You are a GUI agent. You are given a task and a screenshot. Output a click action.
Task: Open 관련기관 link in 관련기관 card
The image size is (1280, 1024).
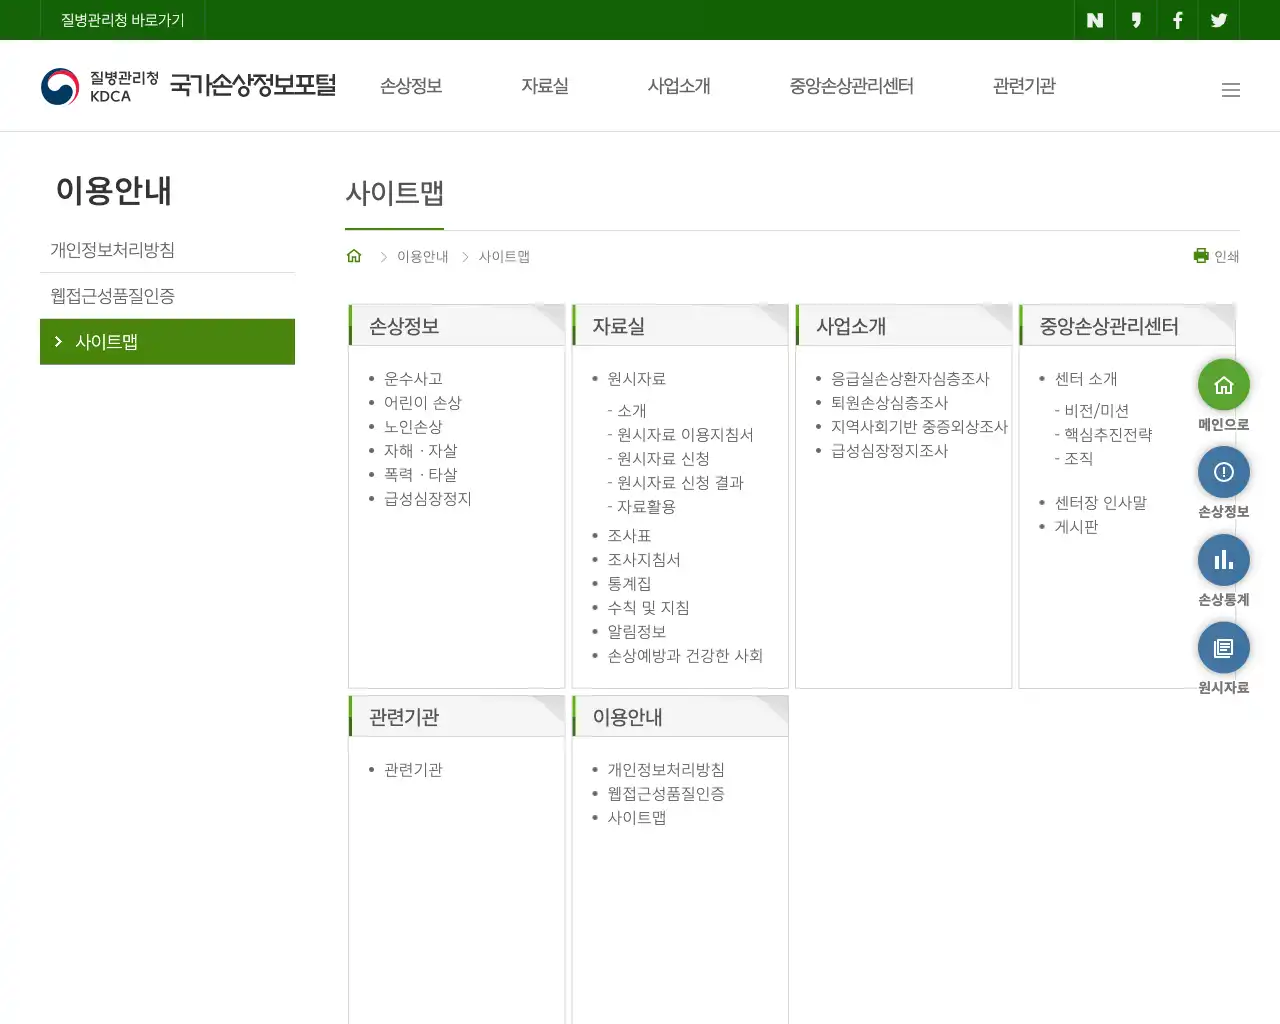point(413,770)
